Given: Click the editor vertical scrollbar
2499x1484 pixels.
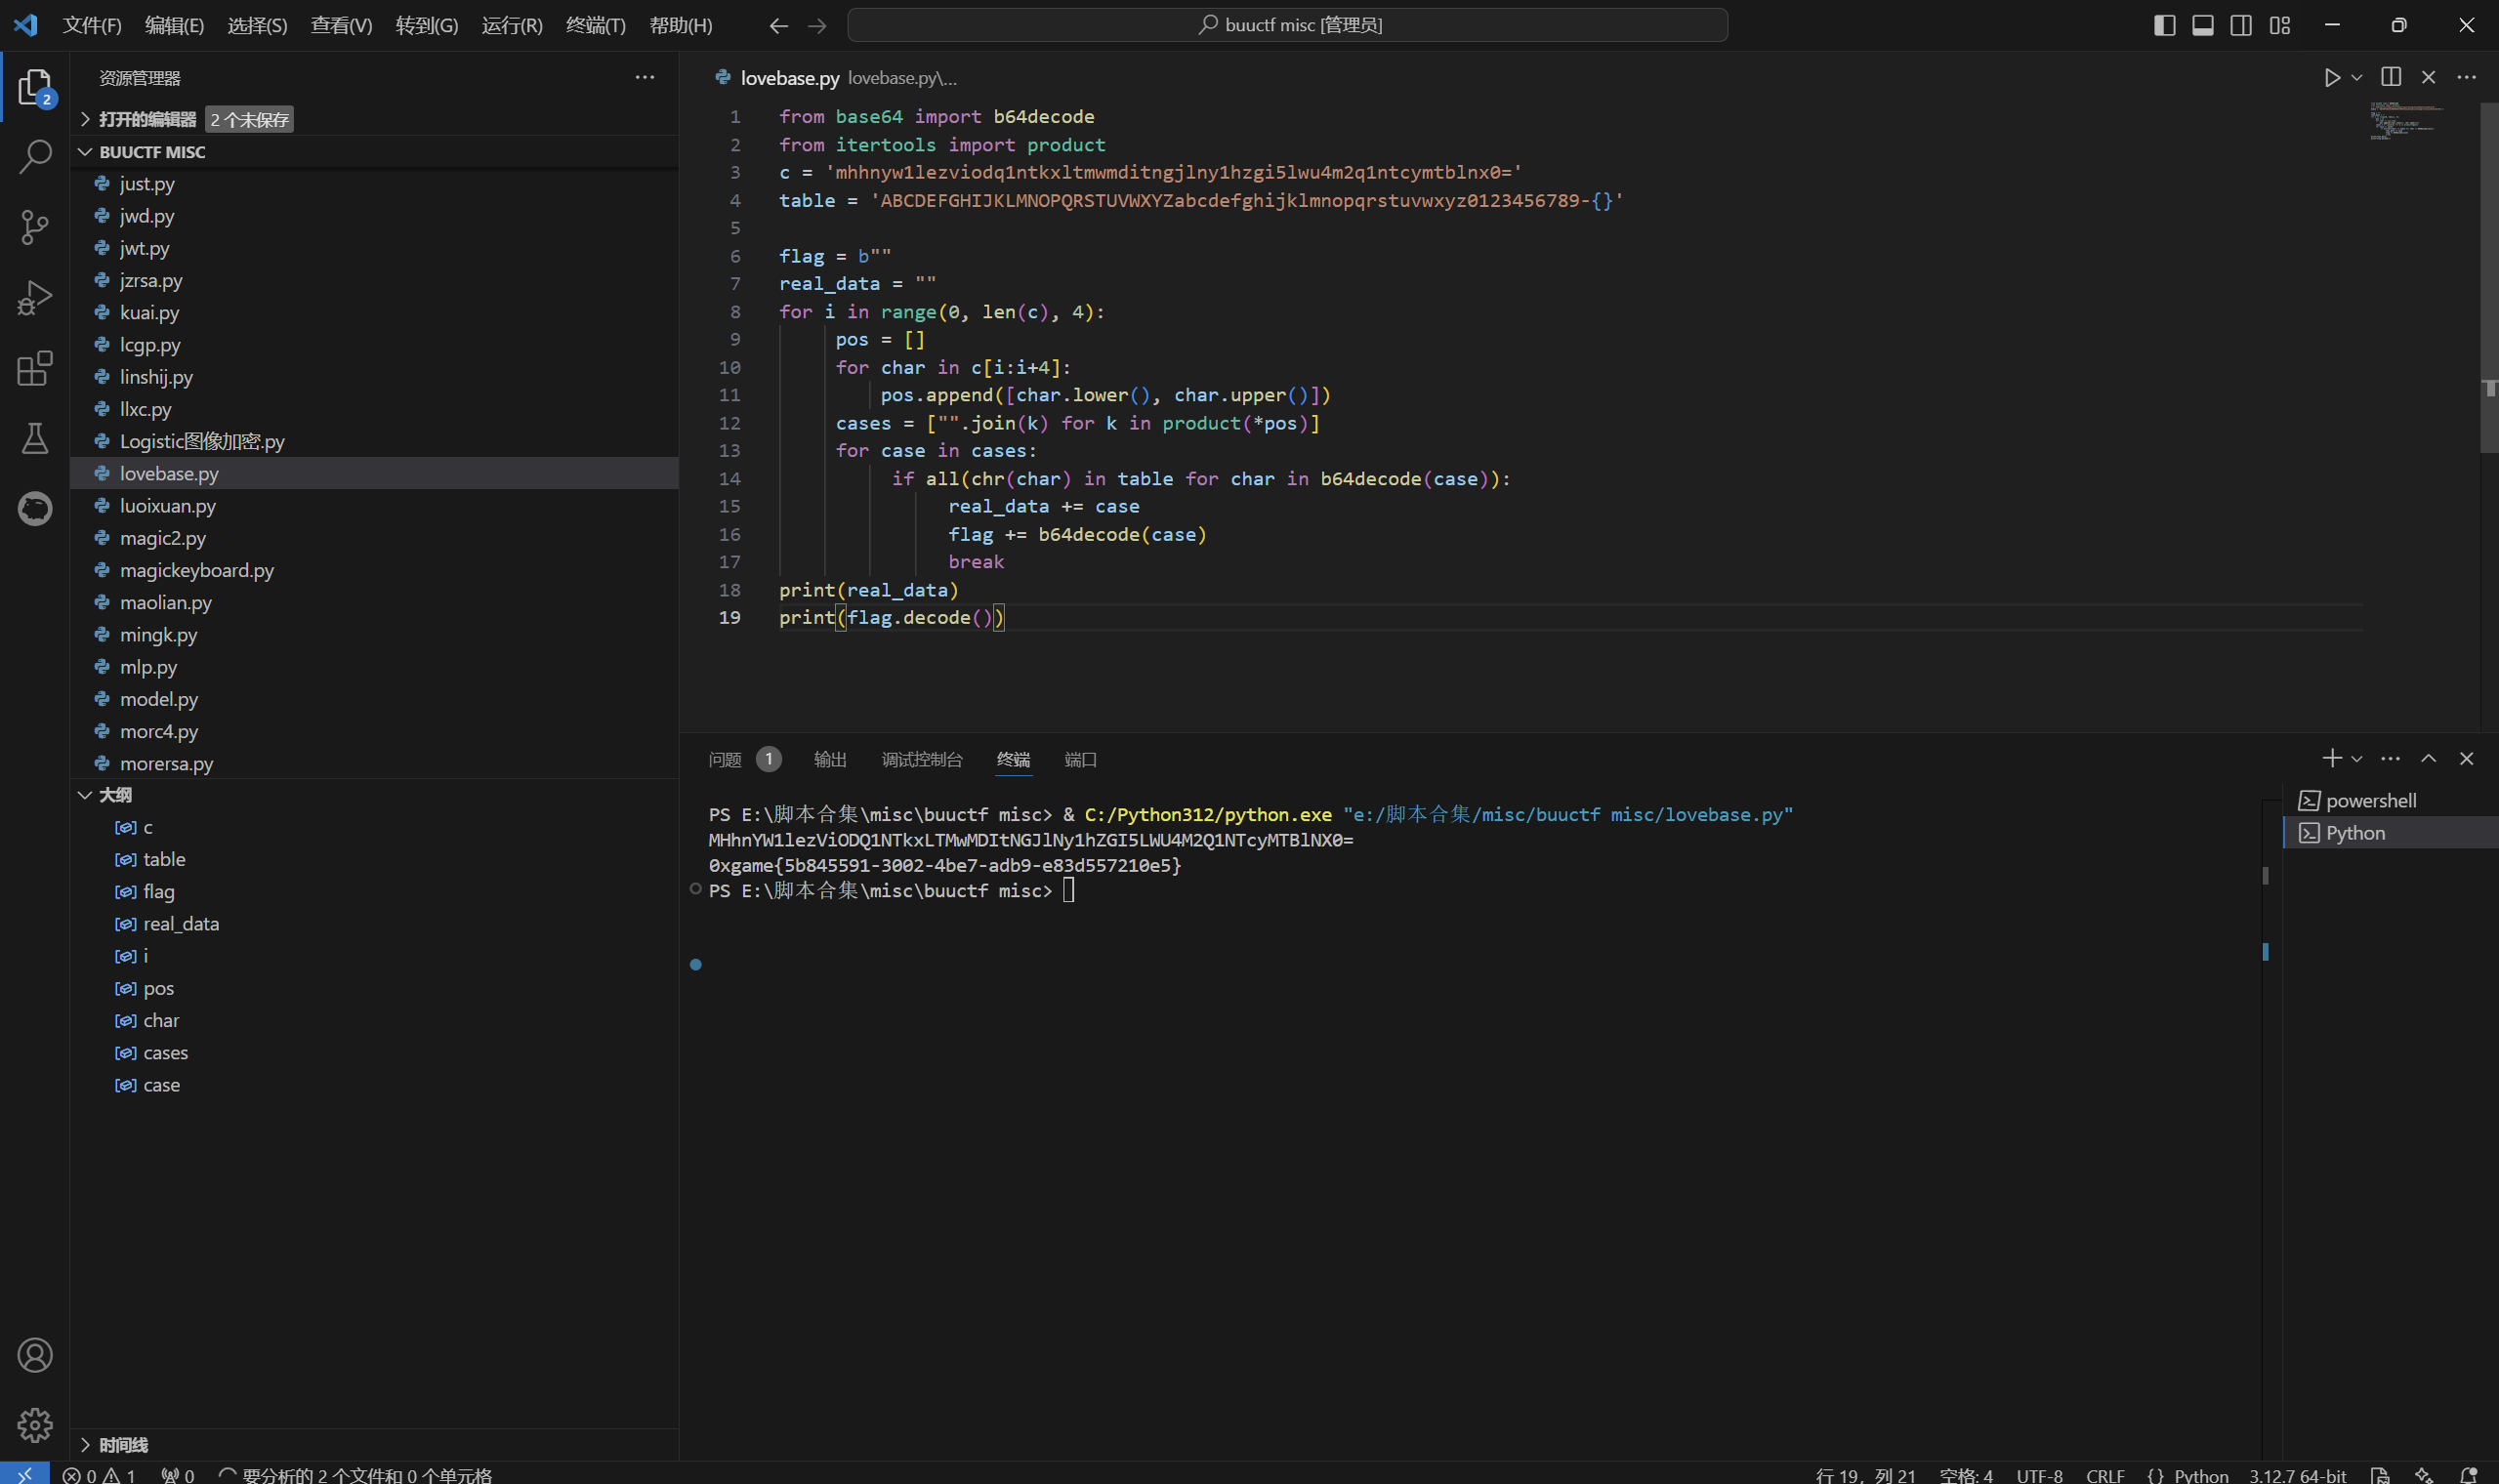Looking at the screenshot, I should pyautogui.click(x=2489, y=278).
